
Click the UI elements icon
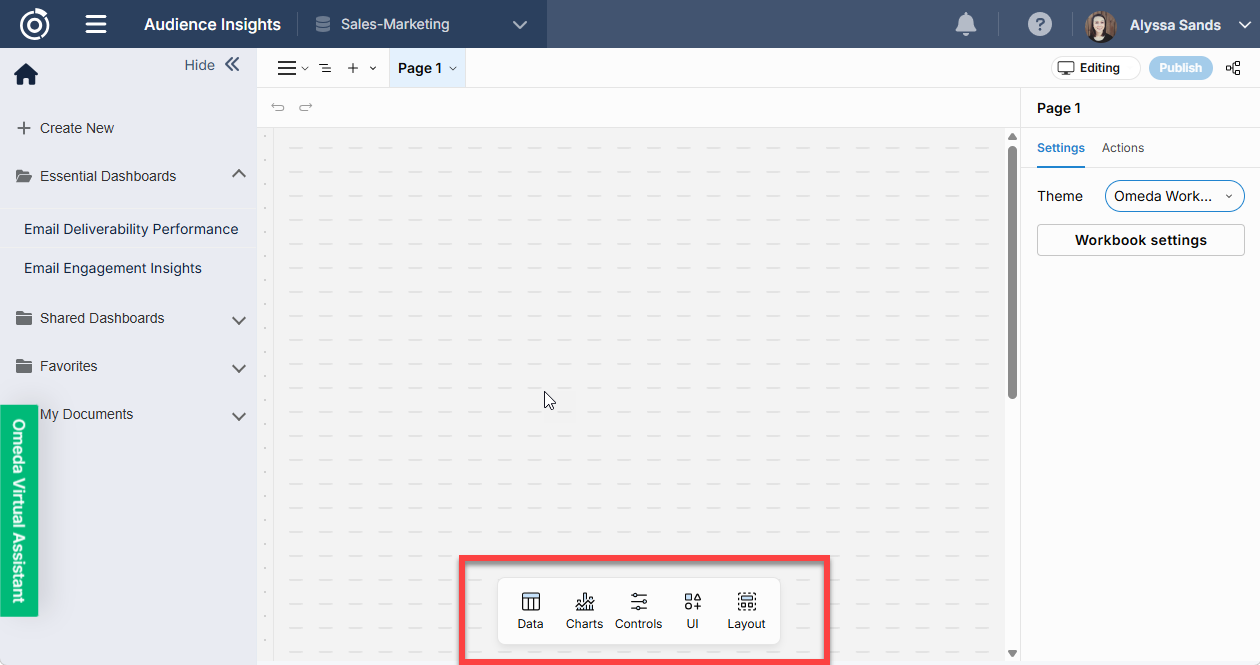tap(692, 610)
